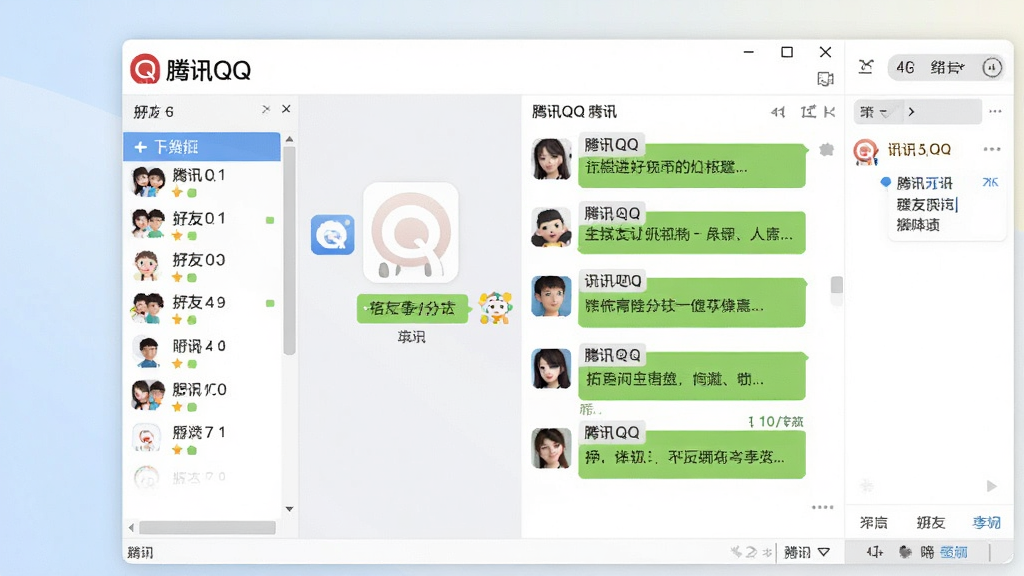This screenshot has width=1024, height=576.
Task: Switch to the blue bottom tab of the right panel
Action: (x=986, y=522)
